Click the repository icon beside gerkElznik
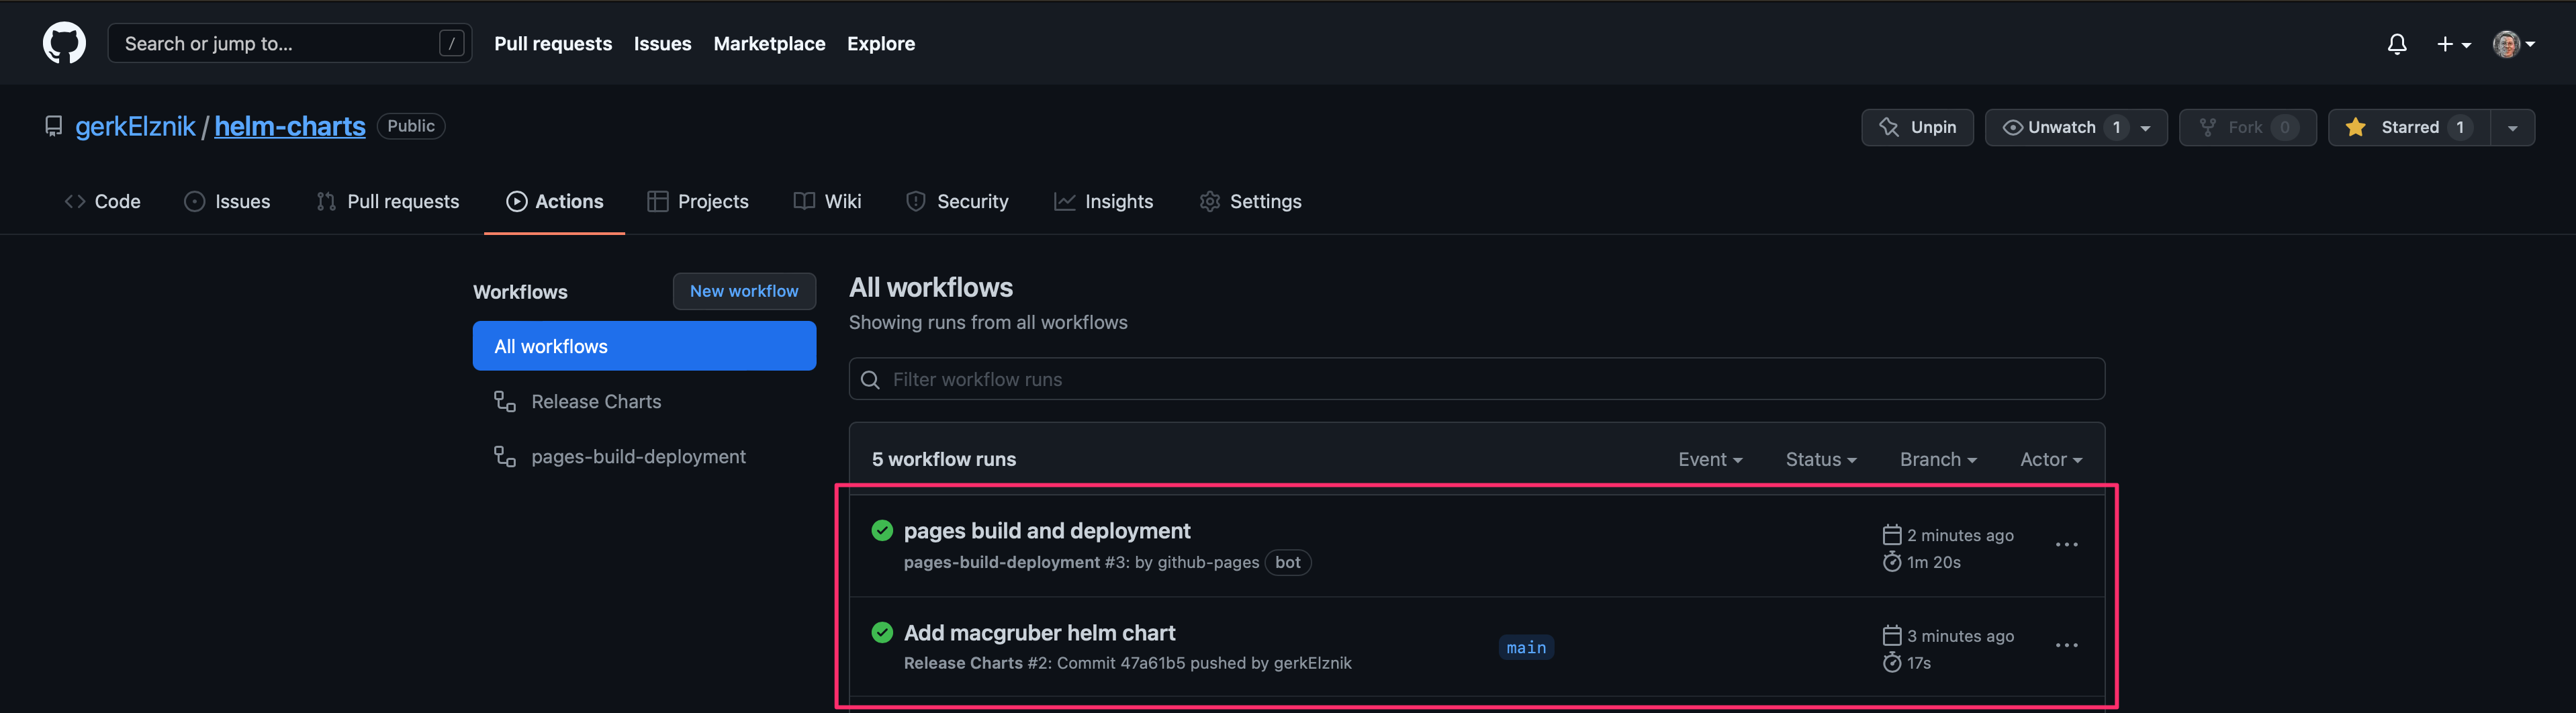The width and height of the screenshot is (2576, 713). (53, 126)
